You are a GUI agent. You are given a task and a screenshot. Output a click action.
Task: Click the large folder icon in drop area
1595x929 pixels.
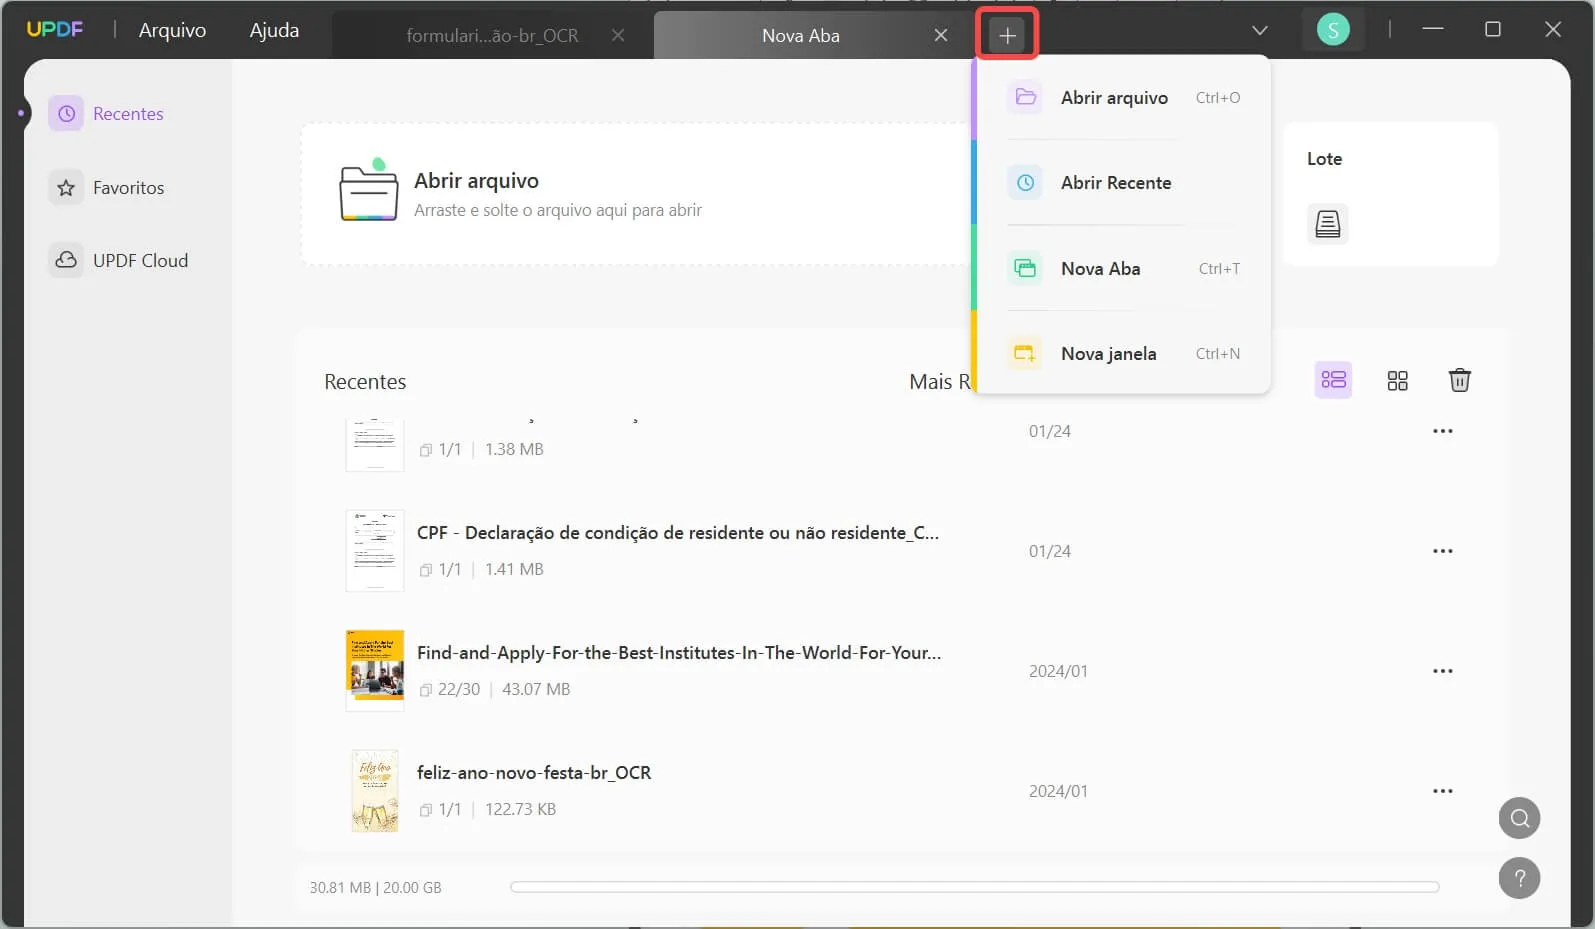coord(368,190)
